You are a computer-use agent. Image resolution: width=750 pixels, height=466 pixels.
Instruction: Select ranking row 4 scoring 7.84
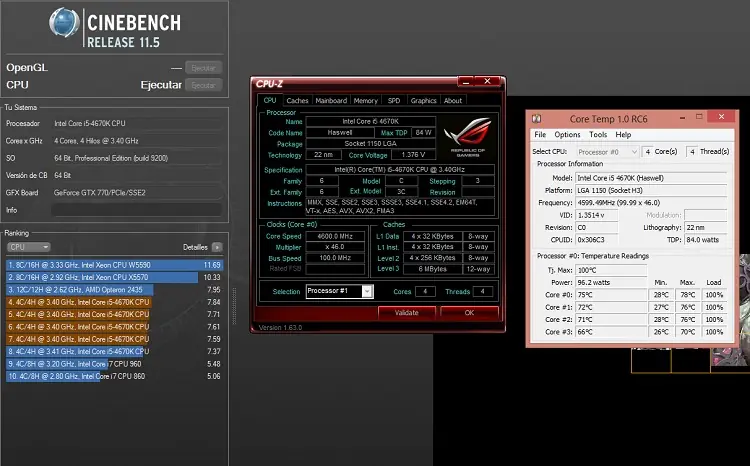coord(114,302)
